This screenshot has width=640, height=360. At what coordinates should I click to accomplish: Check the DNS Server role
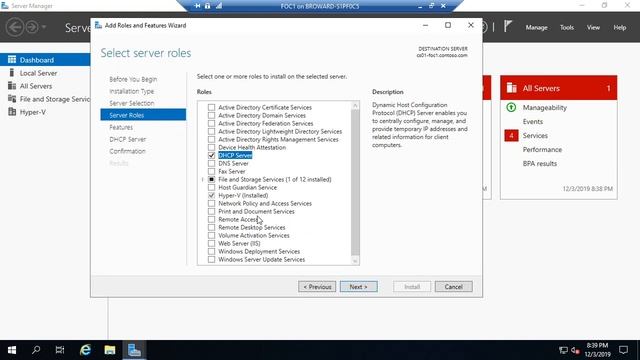[x=211, y=163]
